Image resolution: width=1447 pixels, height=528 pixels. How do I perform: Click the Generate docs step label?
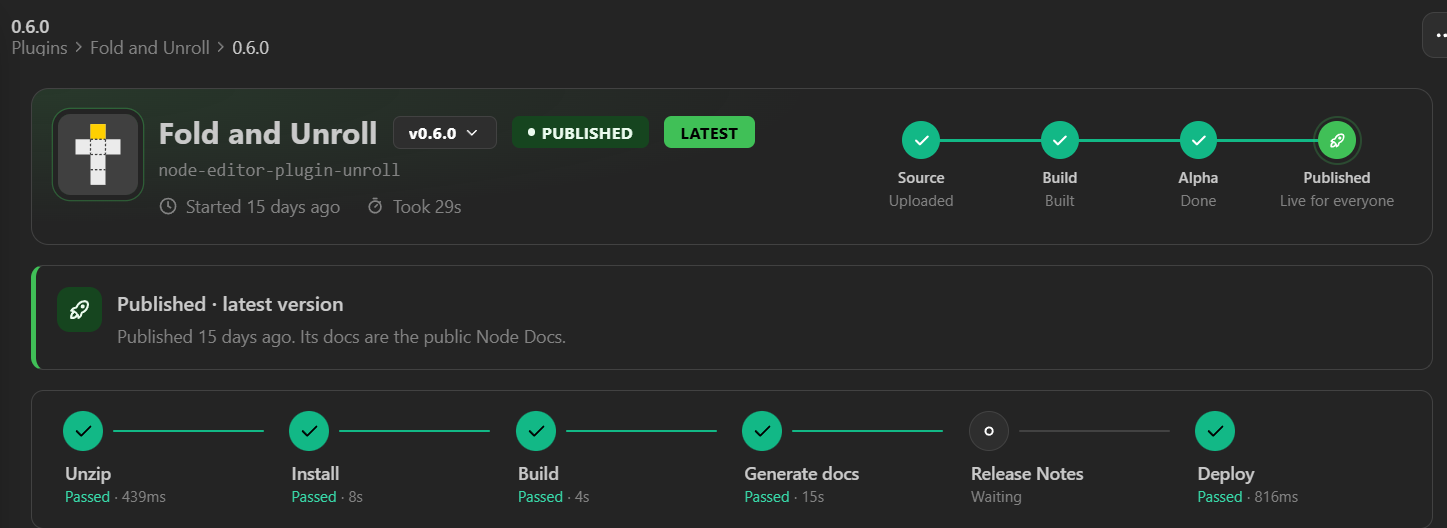[x=801, y=474]
